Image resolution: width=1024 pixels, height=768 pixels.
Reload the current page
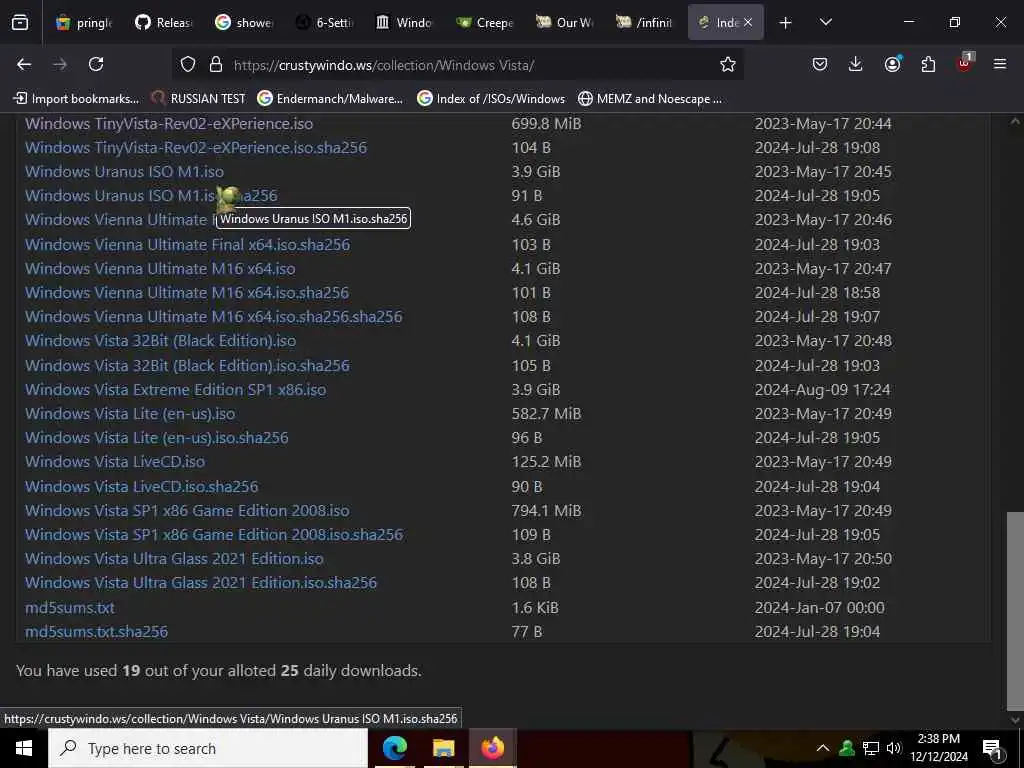(96, 64)
